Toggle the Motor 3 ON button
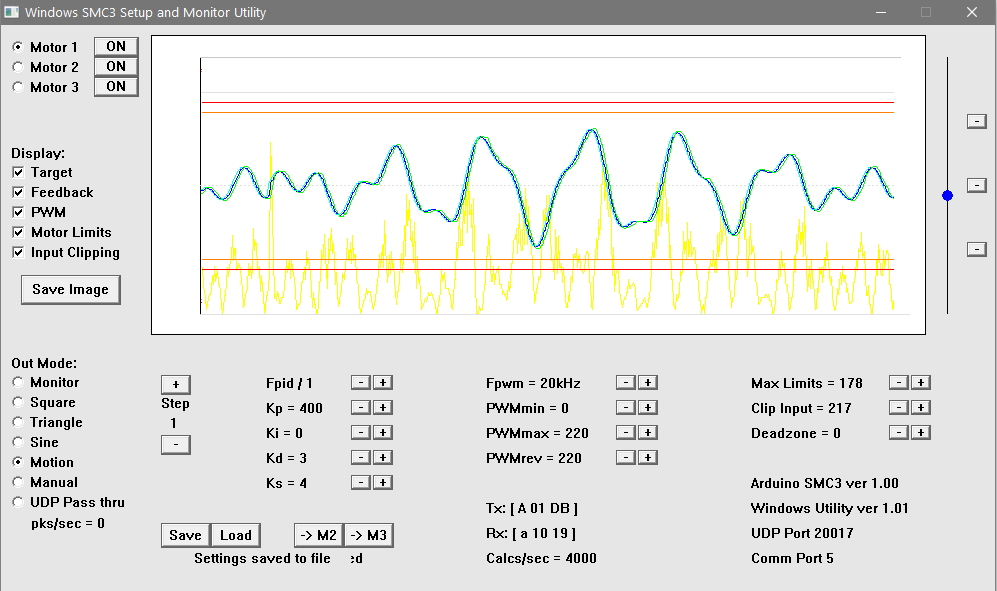The image size is (997, 591). 116,87
